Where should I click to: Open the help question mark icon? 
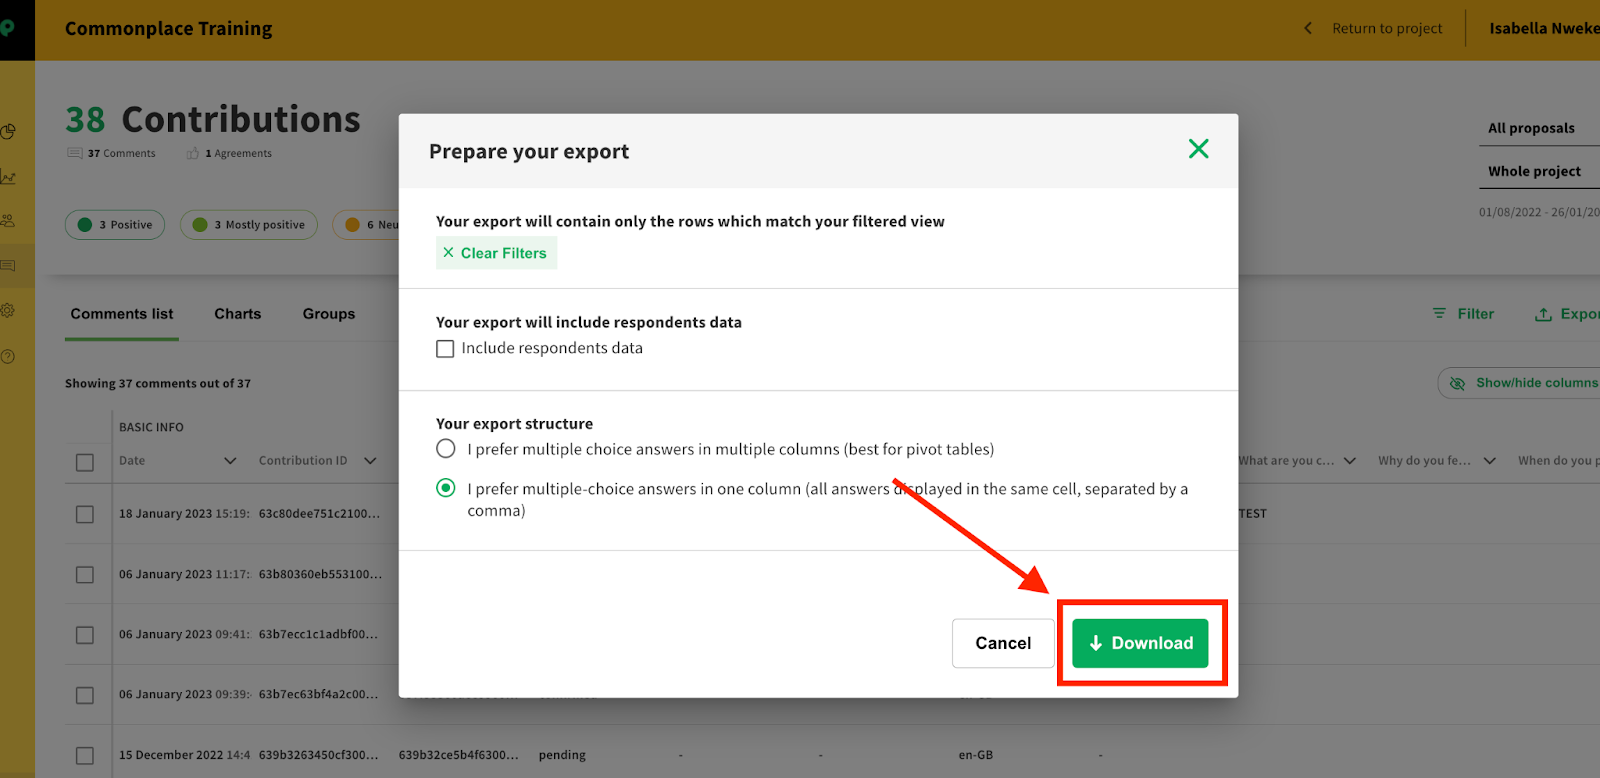click(8, 357)
